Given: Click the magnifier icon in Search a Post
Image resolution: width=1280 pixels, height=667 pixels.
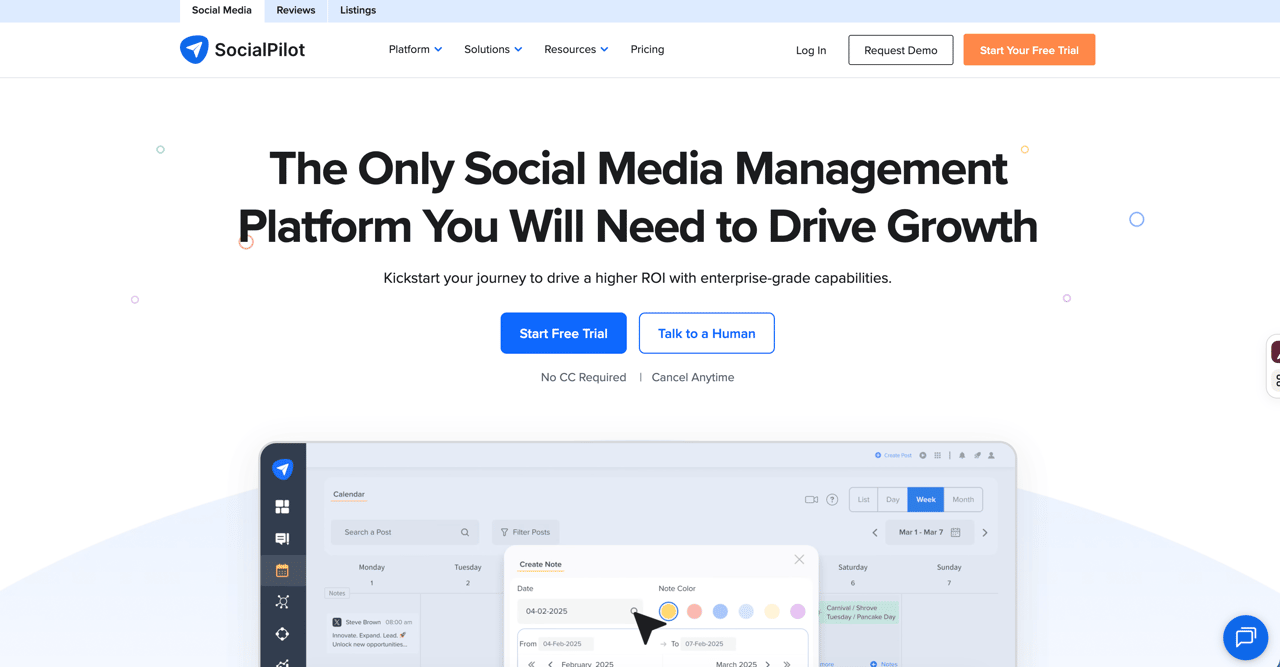Looking at the screenshot, I should pos(465,532).
